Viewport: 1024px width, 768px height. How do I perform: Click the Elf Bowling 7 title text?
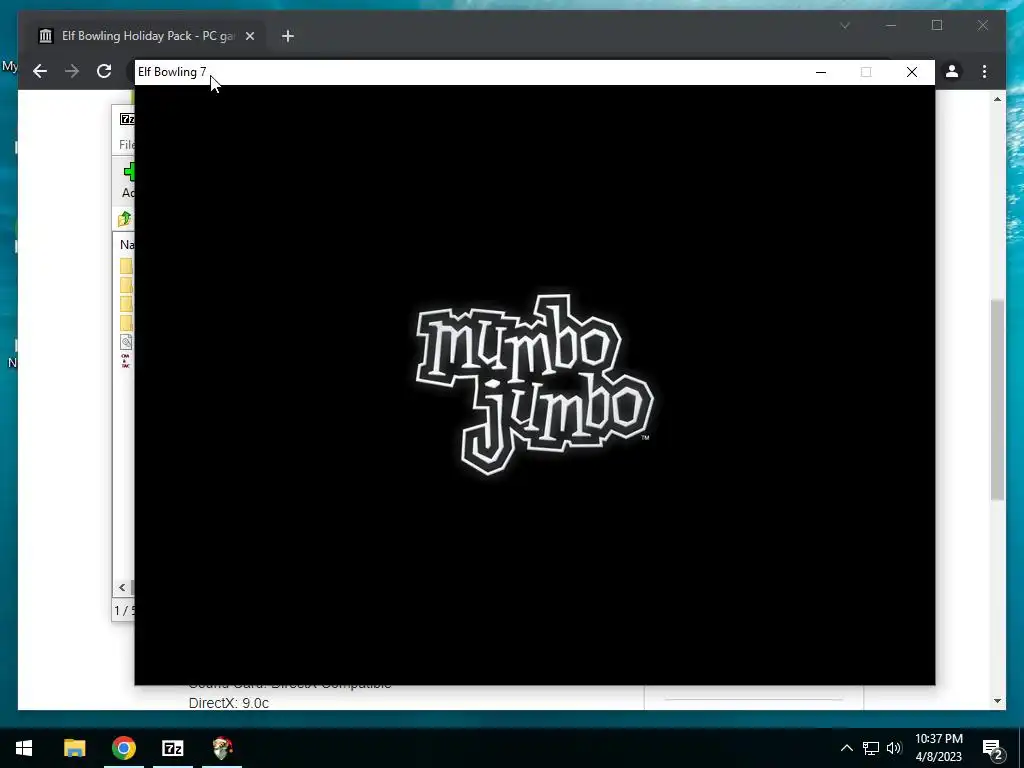[172, 72]
